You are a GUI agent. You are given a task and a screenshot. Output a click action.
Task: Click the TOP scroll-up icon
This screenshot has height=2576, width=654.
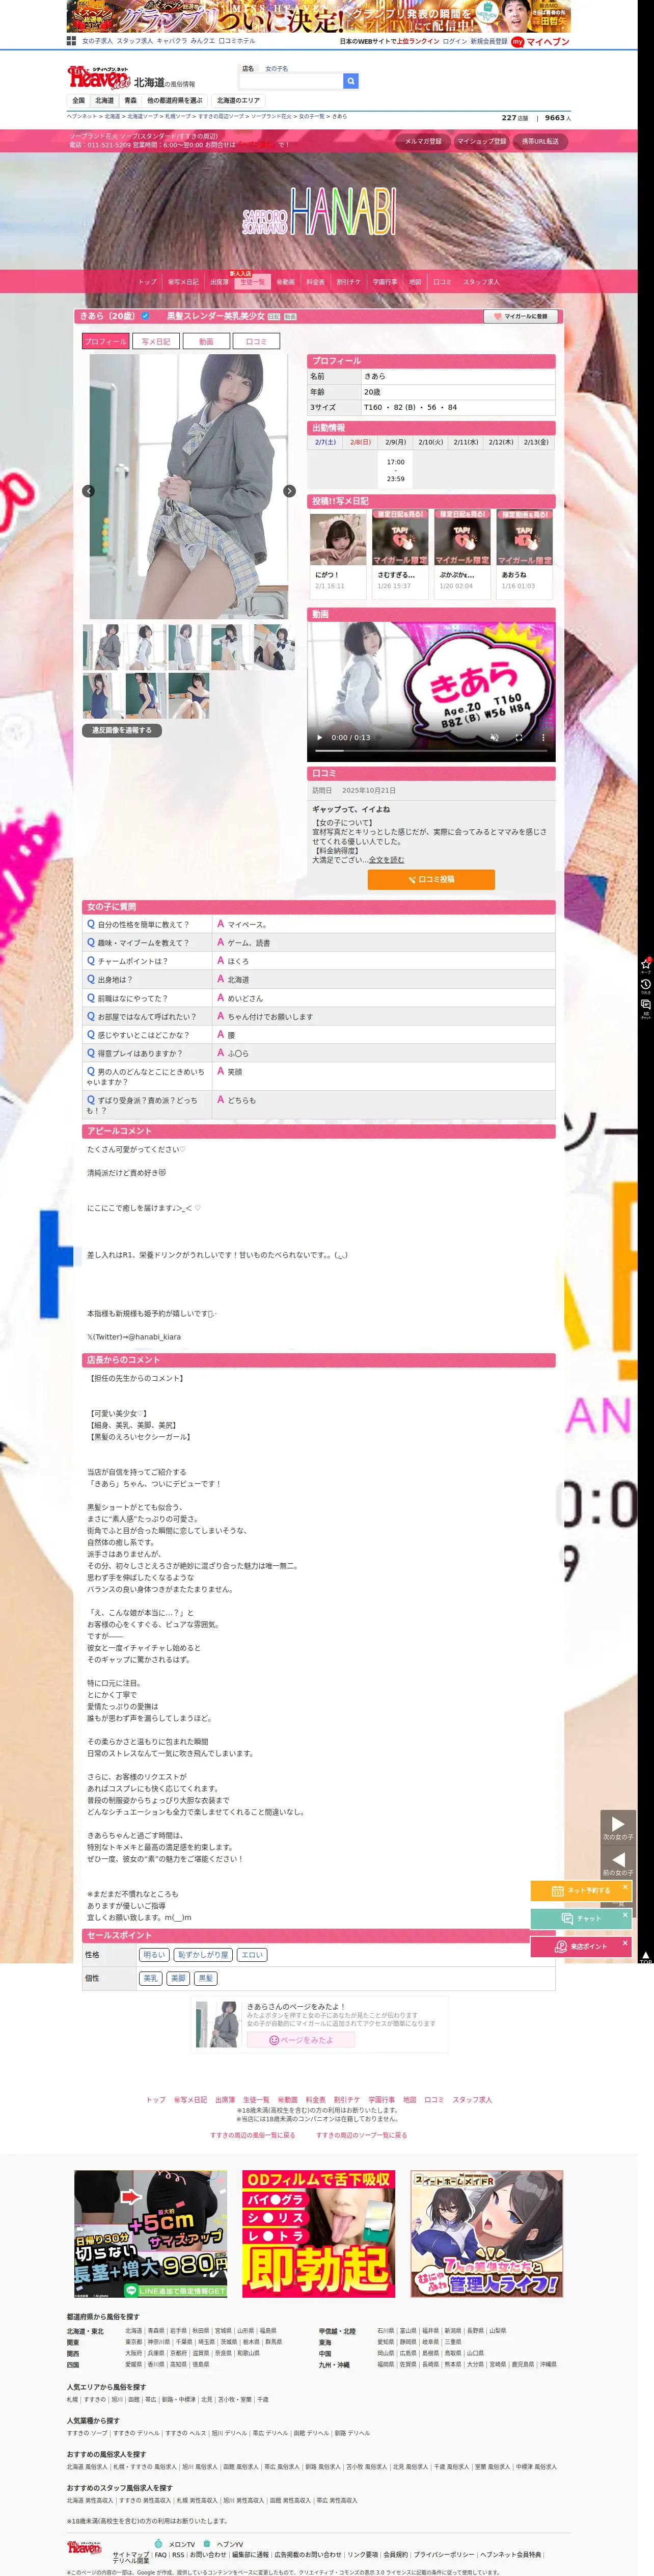pyautogui.click(x=645, y=1957)
